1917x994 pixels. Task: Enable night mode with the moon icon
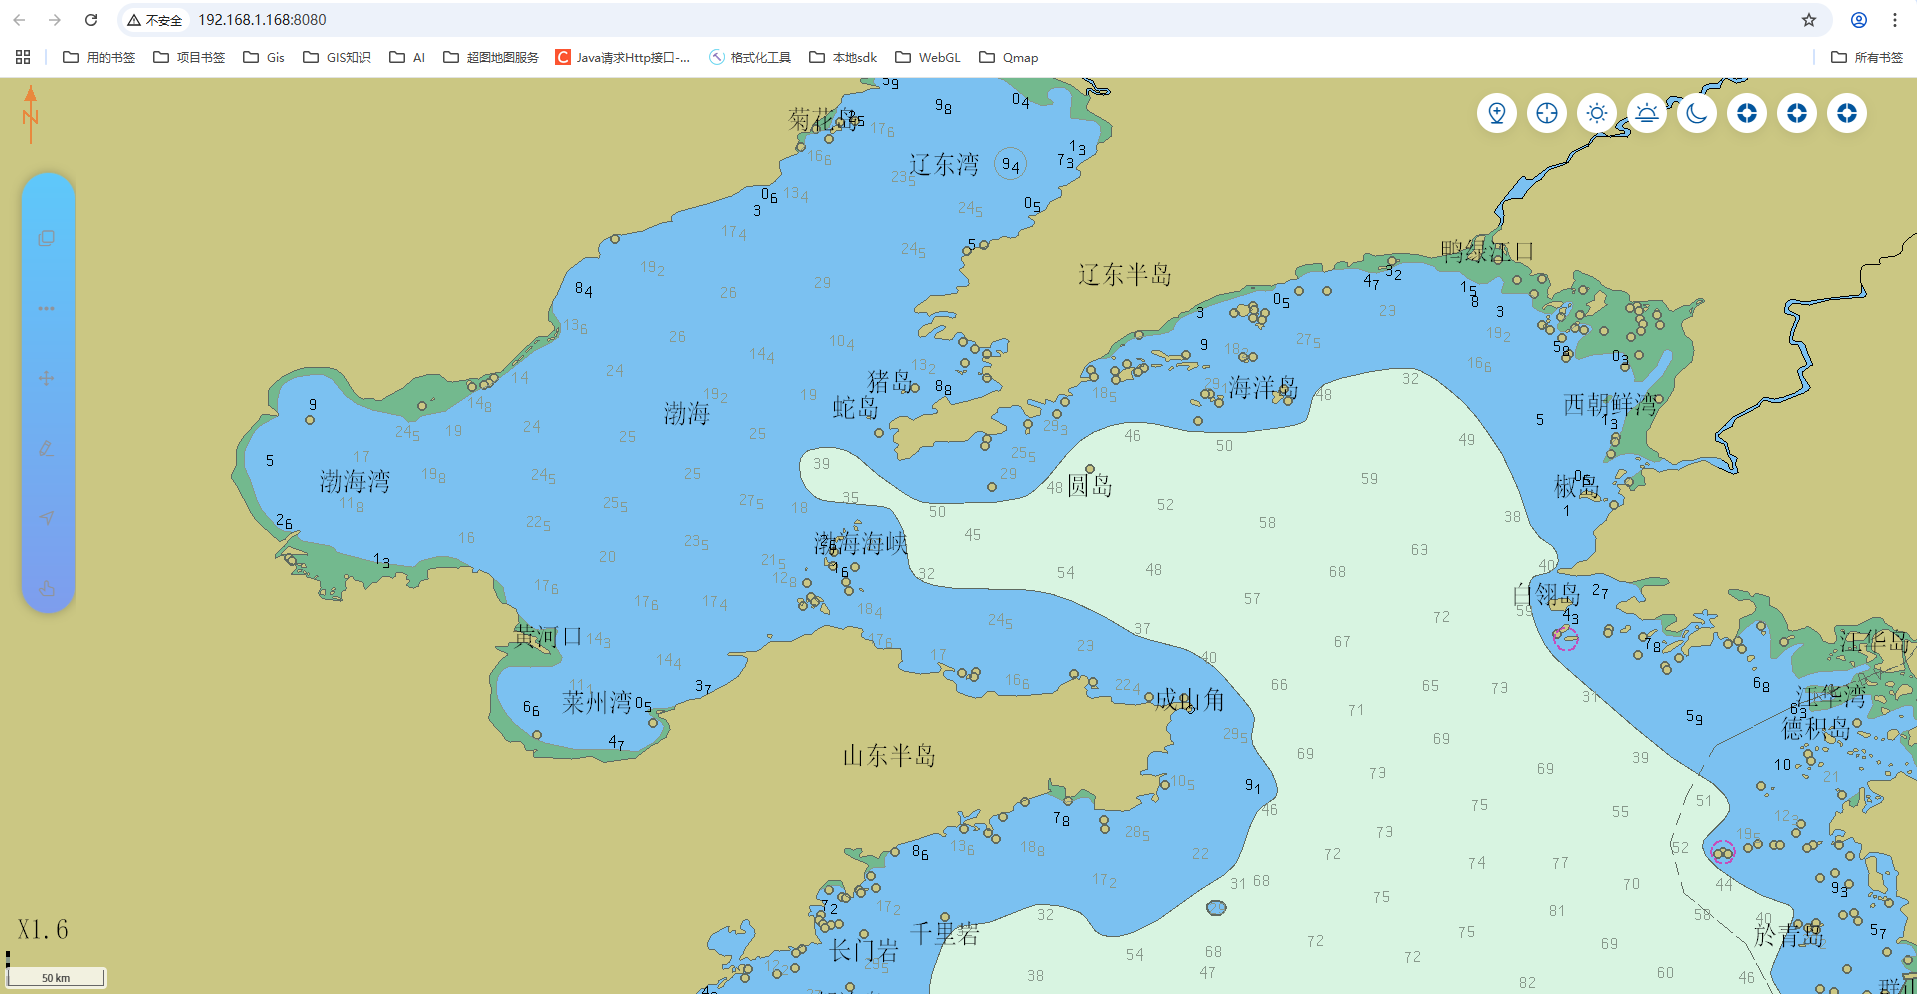(1696, 113)
